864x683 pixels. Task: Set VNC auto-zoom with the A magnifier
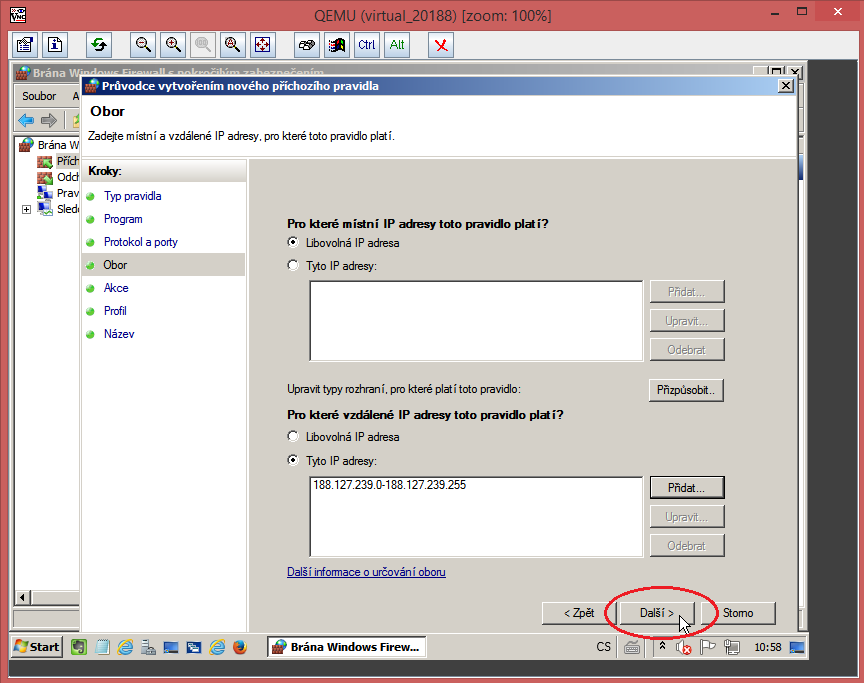(233, 45)
